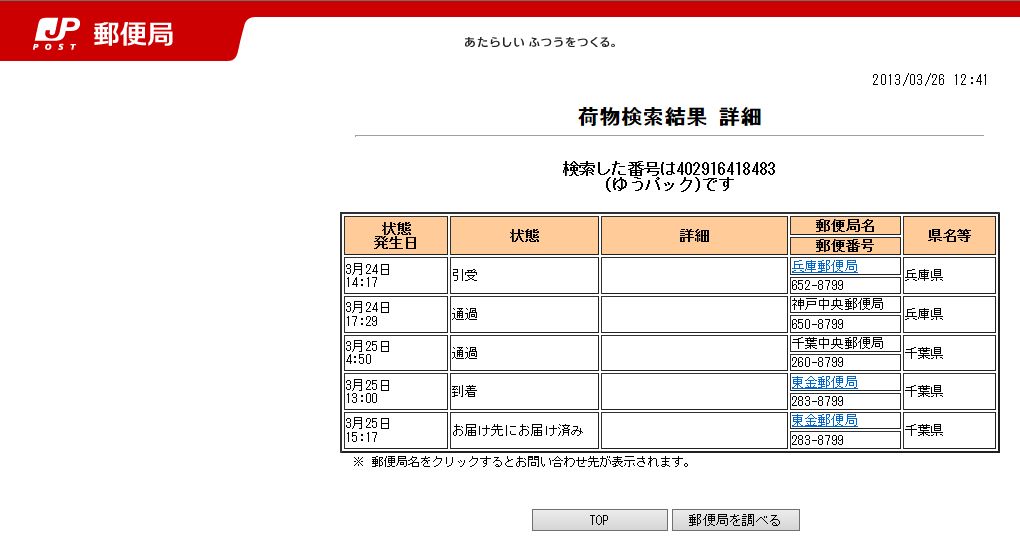The image size is (1020, 538).
Task: Click the 郵便局 text in the red banner
Action: point(133,34)
